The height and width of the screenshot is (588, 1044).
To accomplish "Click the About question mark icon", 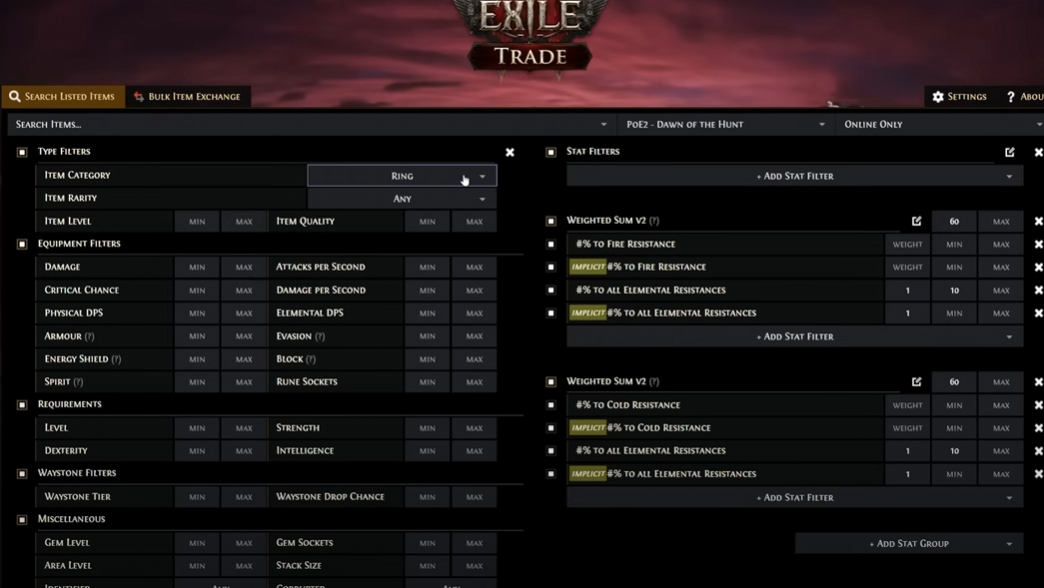I will point(1013,96).
